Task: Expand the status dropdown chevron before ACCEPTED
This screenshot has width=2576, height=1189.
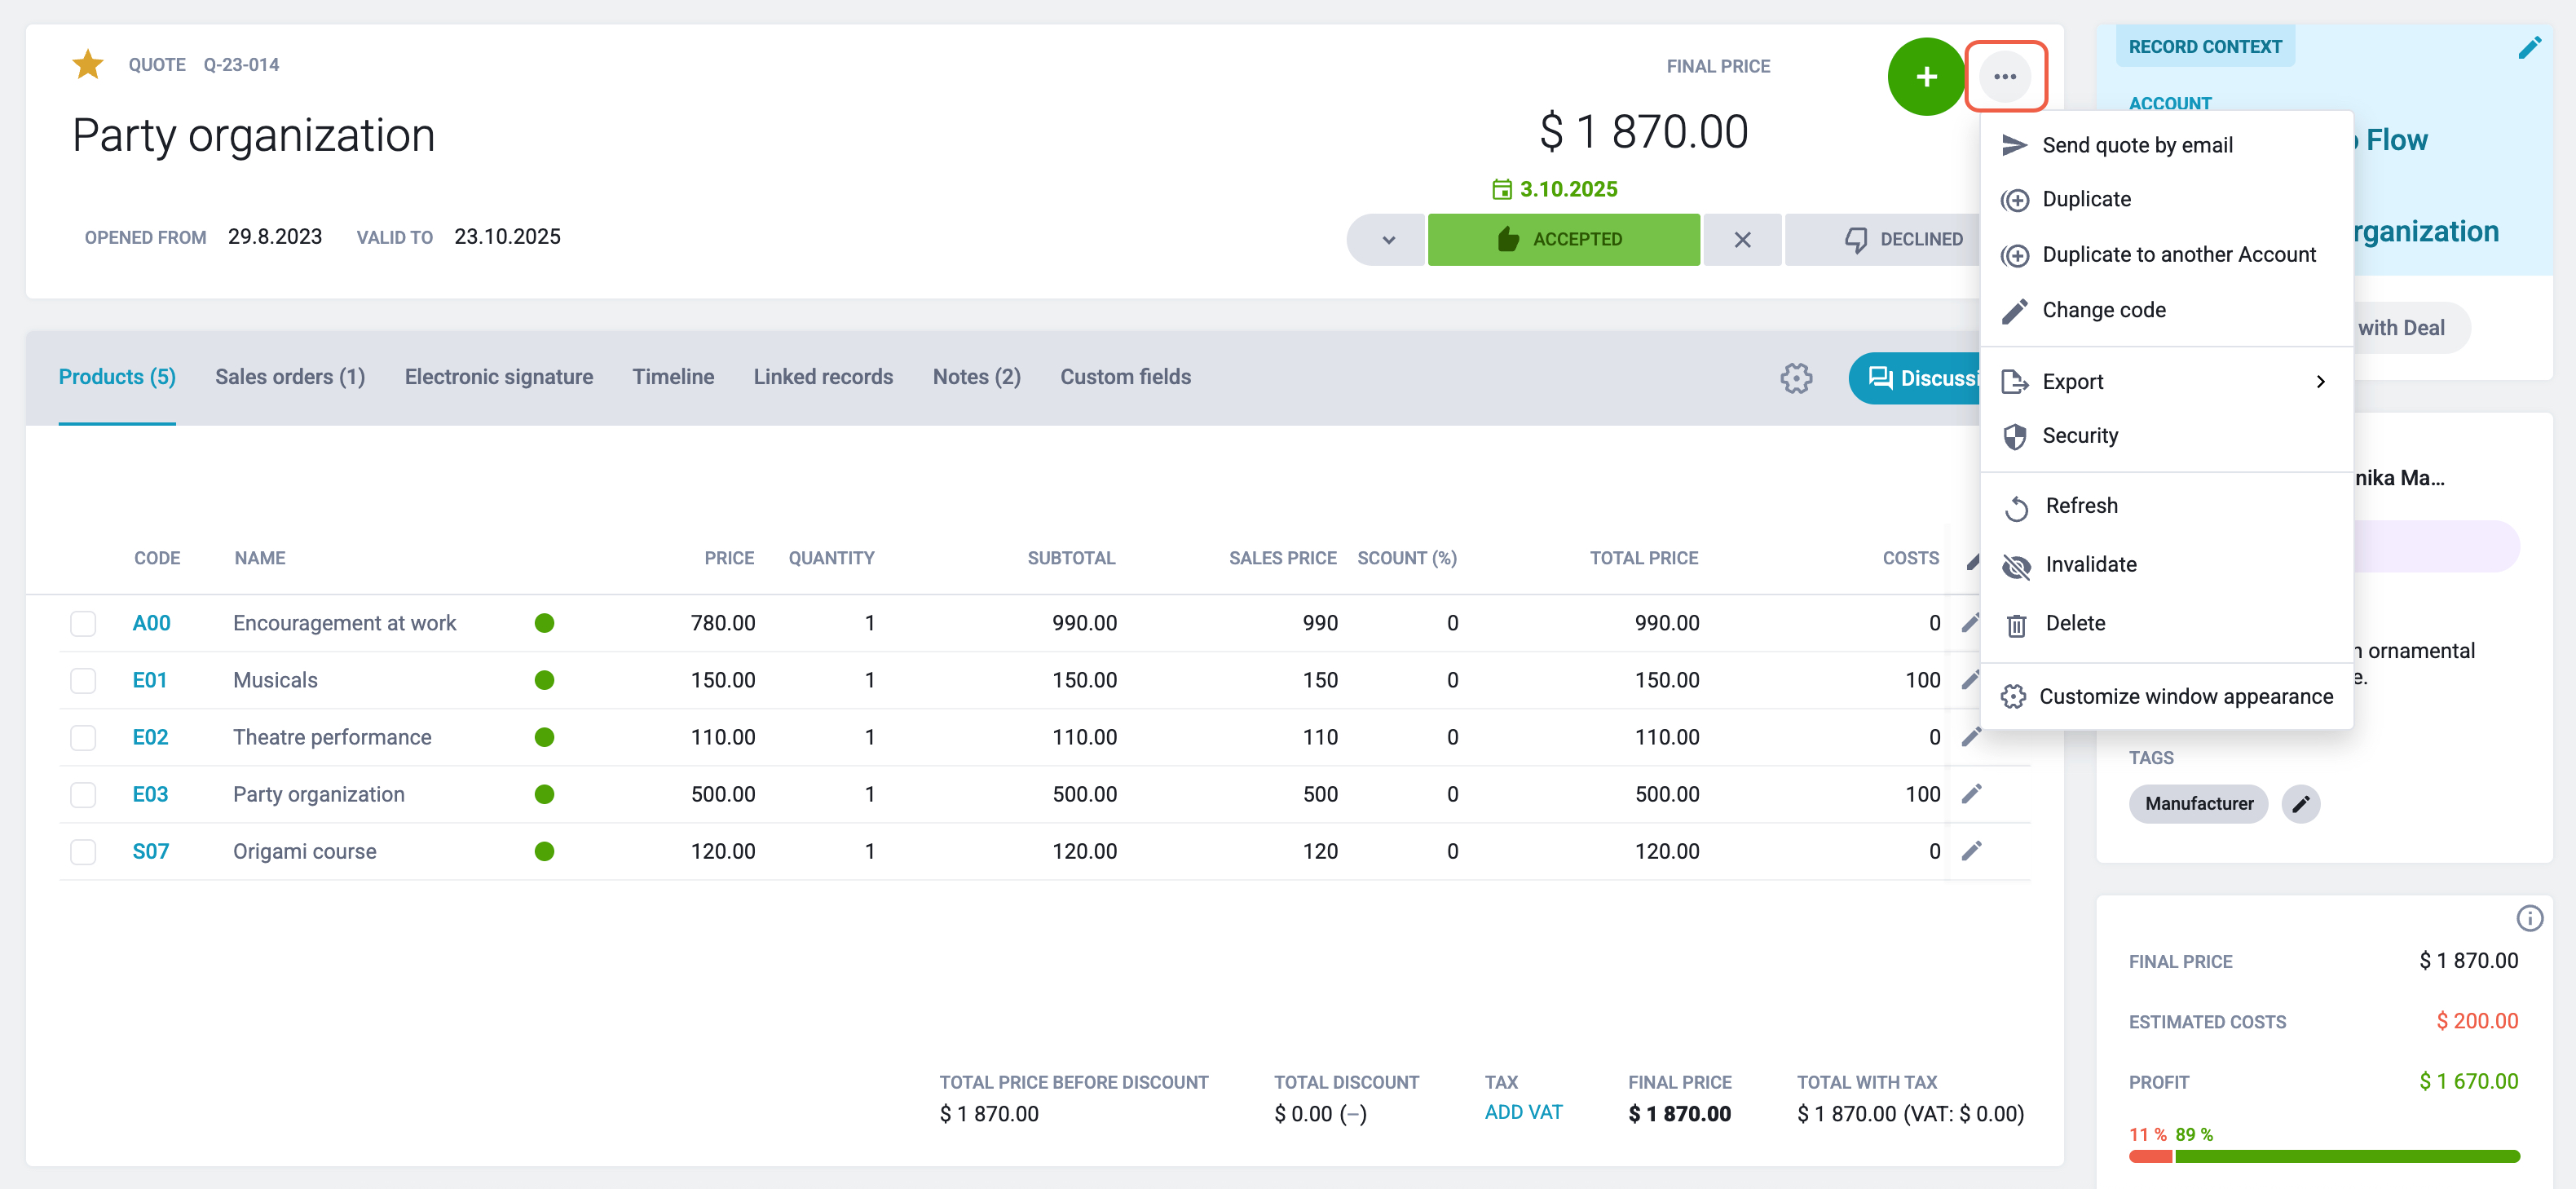Action: tap(1387, 240)
